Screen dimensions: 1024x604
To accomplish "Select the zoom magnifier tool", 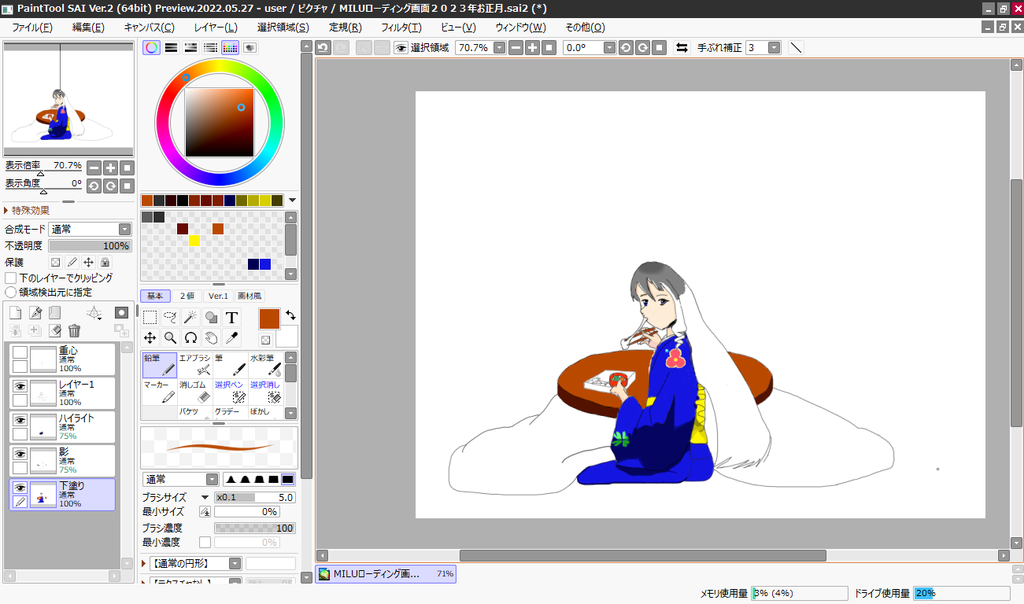I will click(170, 338).
